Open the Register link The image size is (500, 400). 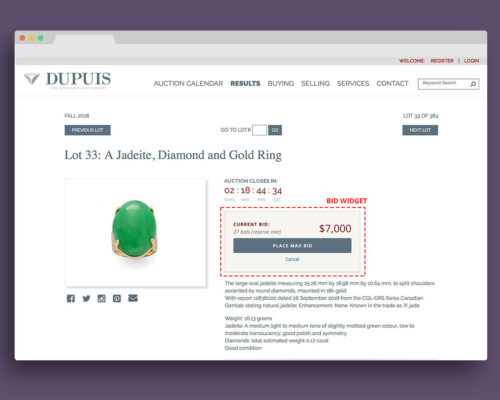(442, 61)
